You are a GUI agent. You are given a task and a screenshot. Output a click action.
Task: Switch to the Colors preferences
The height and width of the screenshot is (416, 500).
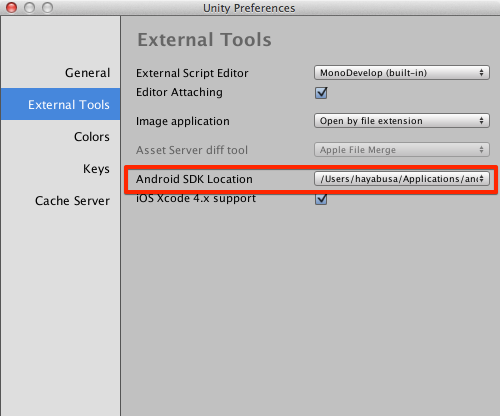[x=92, y=137]
